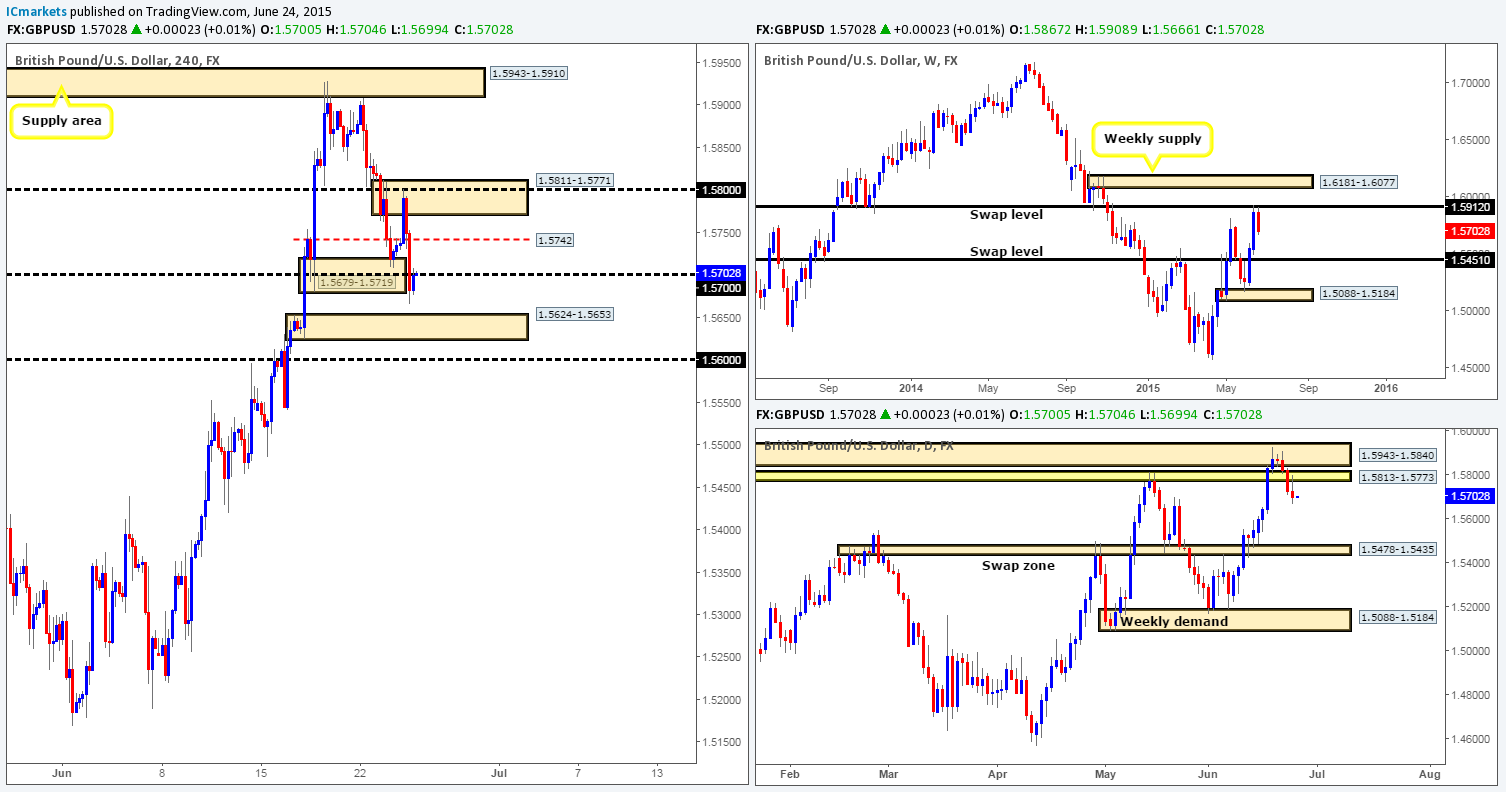The height and width of the screenshot is (792, 1506).
Task: Click the '1.46000' axis value on daily chart
Action: pos(1469,739)
